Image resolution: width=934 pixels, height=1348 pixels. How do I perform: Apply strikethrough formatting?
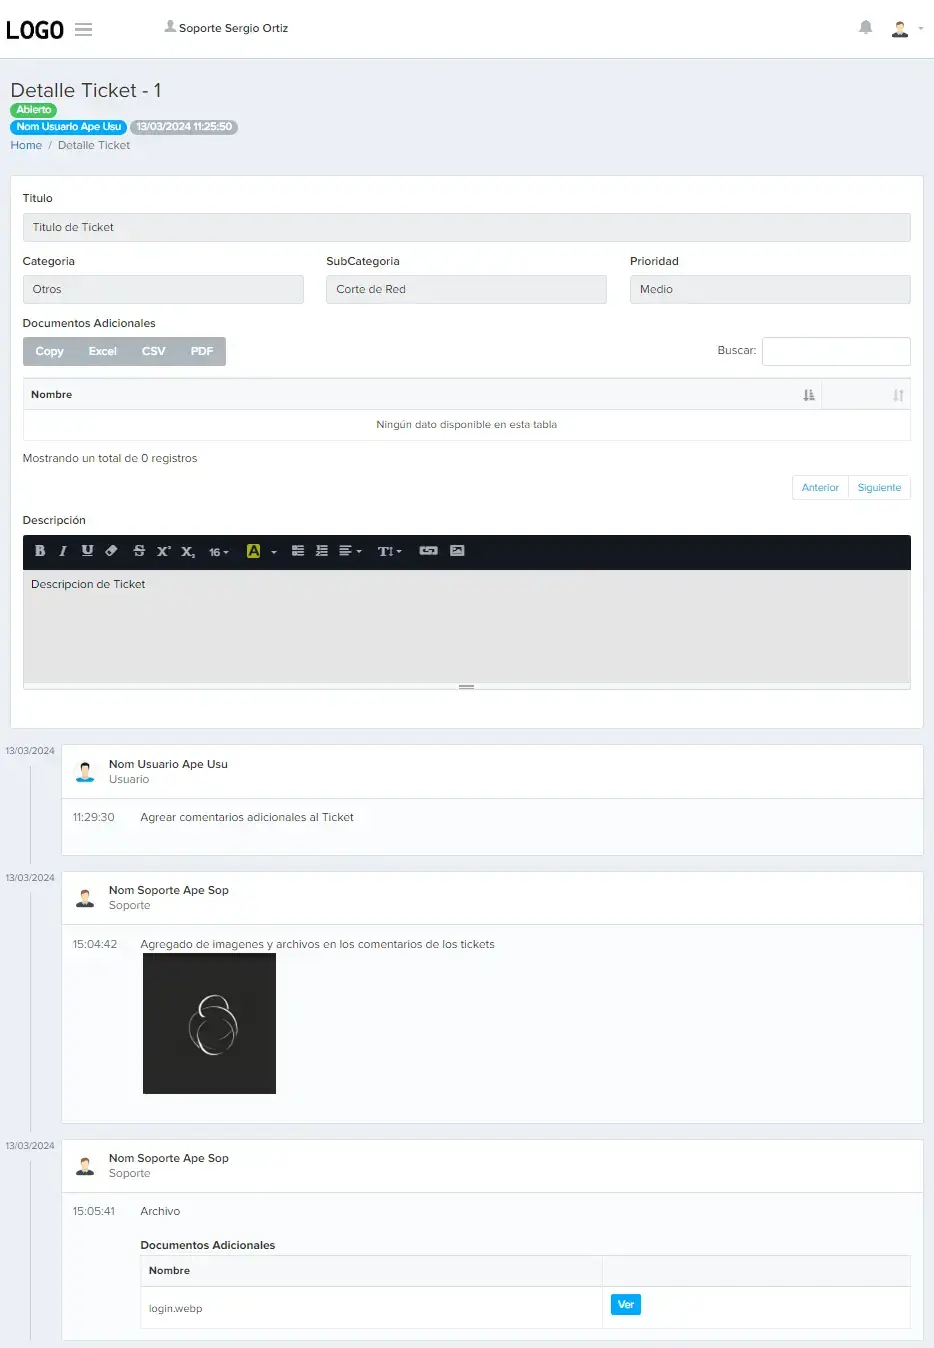pyautogui.click(x=139, y=551)
